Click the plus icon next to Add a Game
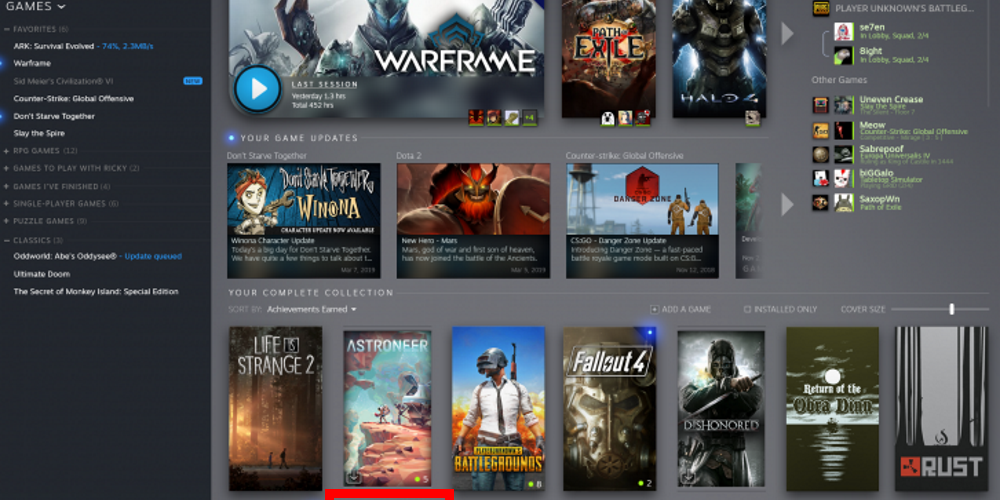1000x500 pixels. tap(654, 309)
